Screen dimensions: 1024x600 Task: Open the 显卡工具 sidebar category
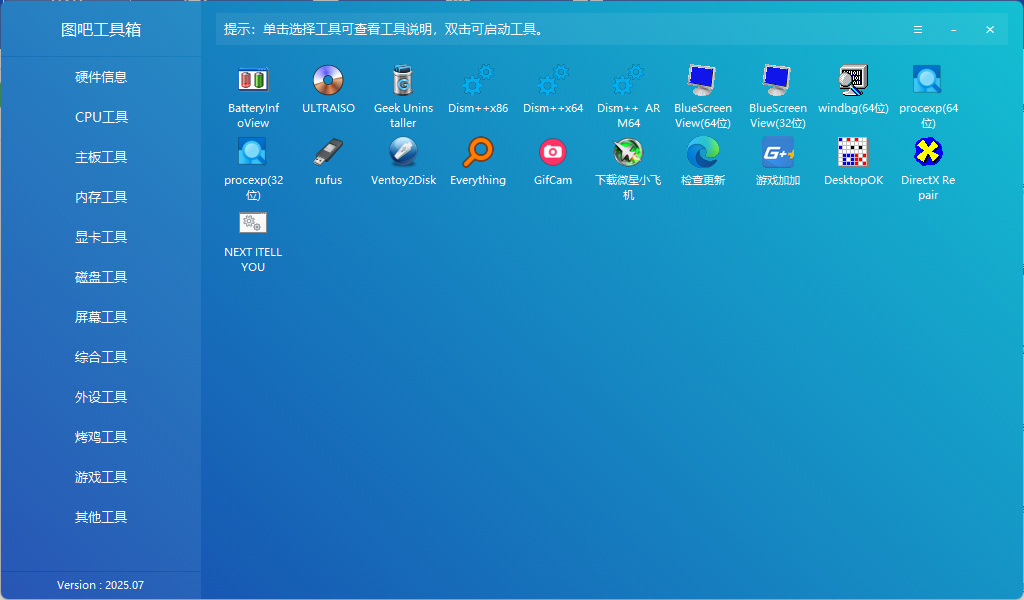(x=101, y=237)
